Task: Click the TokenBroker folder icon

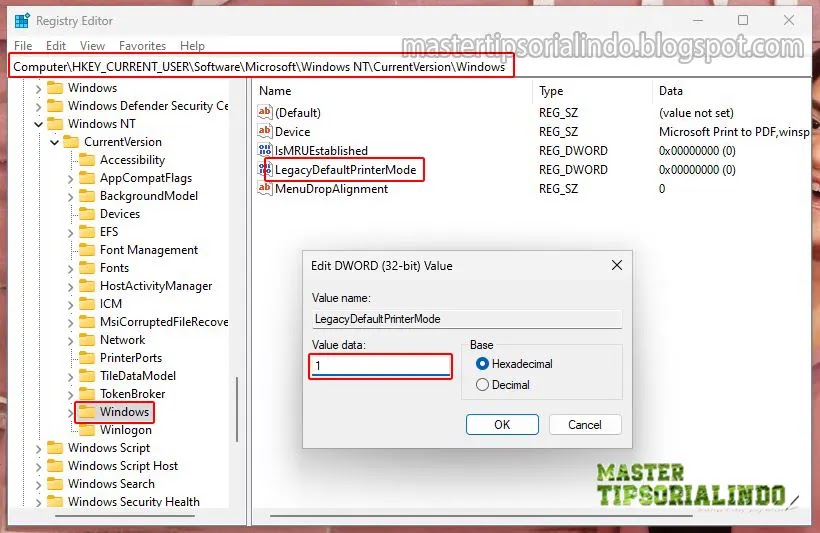Action: pos(87,394)
